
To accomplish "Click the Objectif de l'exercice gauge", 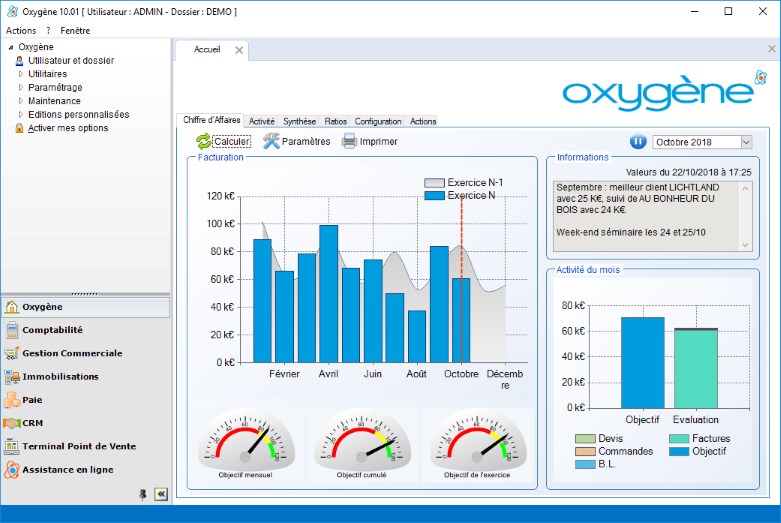I will click(478, 439).
